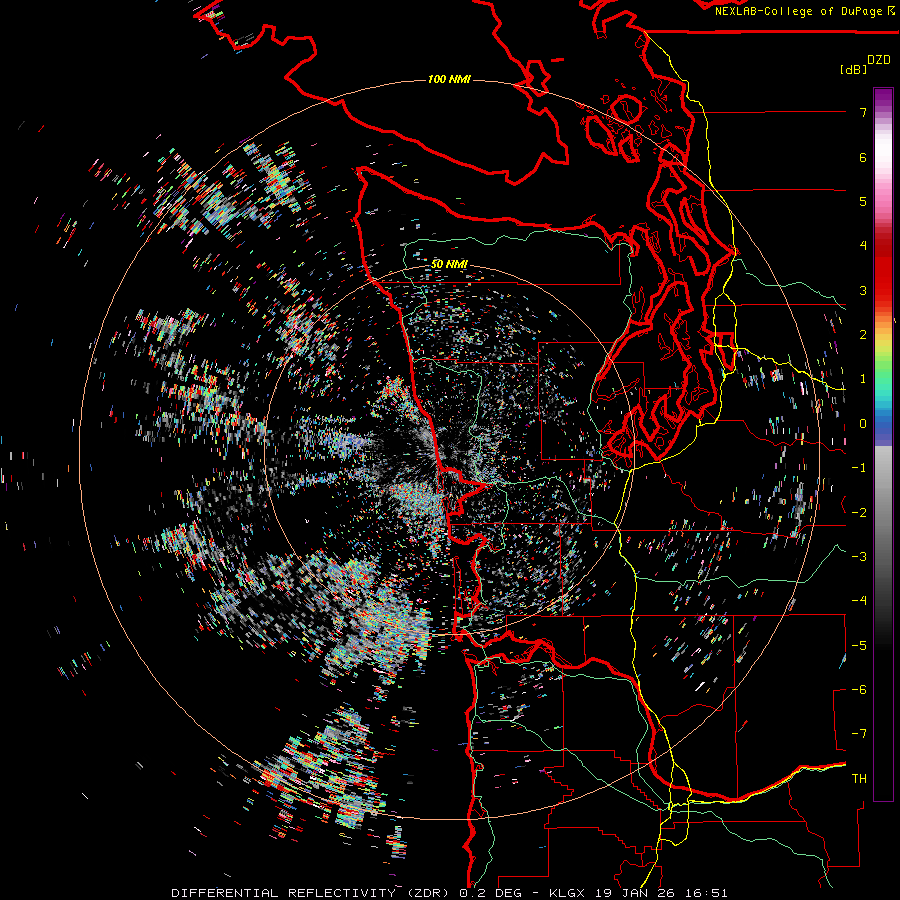Click the -6 value on the dB scale

(x=859, y=690)
